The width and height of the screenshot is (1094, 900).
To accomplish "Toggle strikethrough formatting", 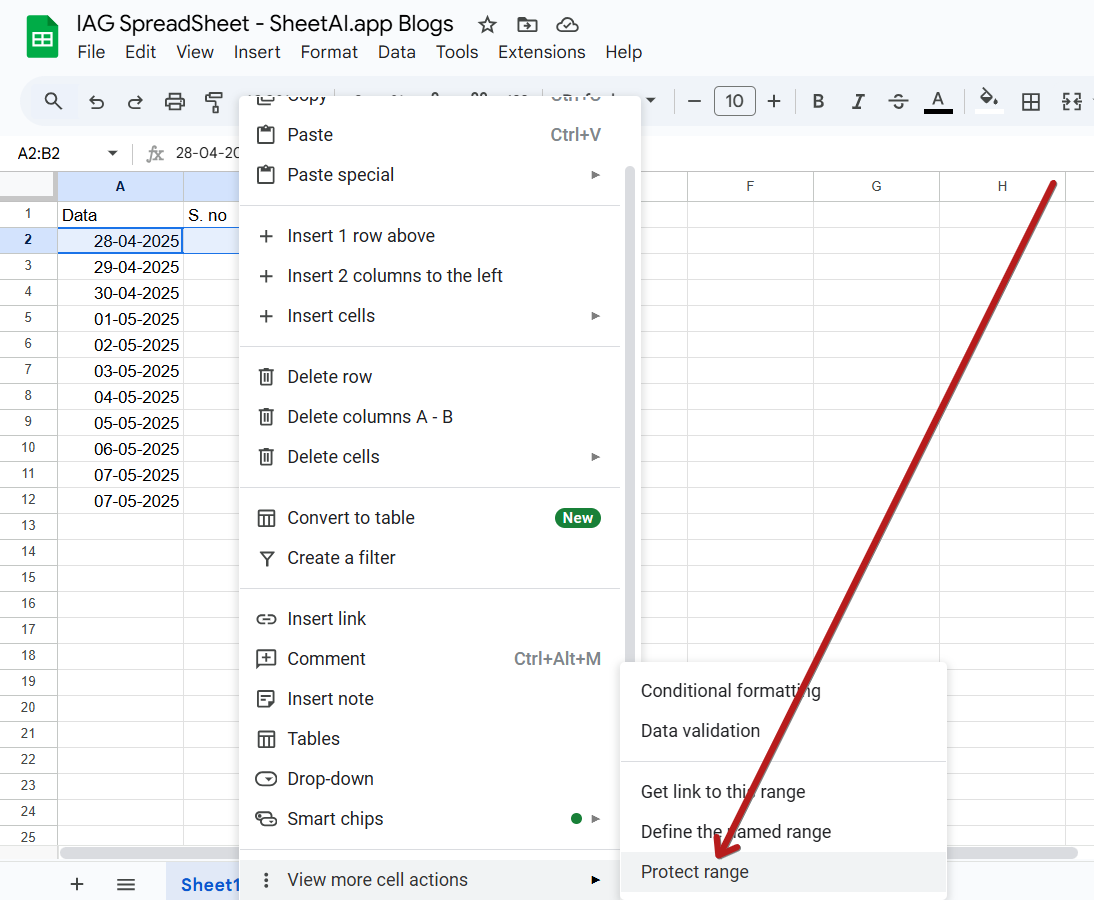I will (898, 102).
